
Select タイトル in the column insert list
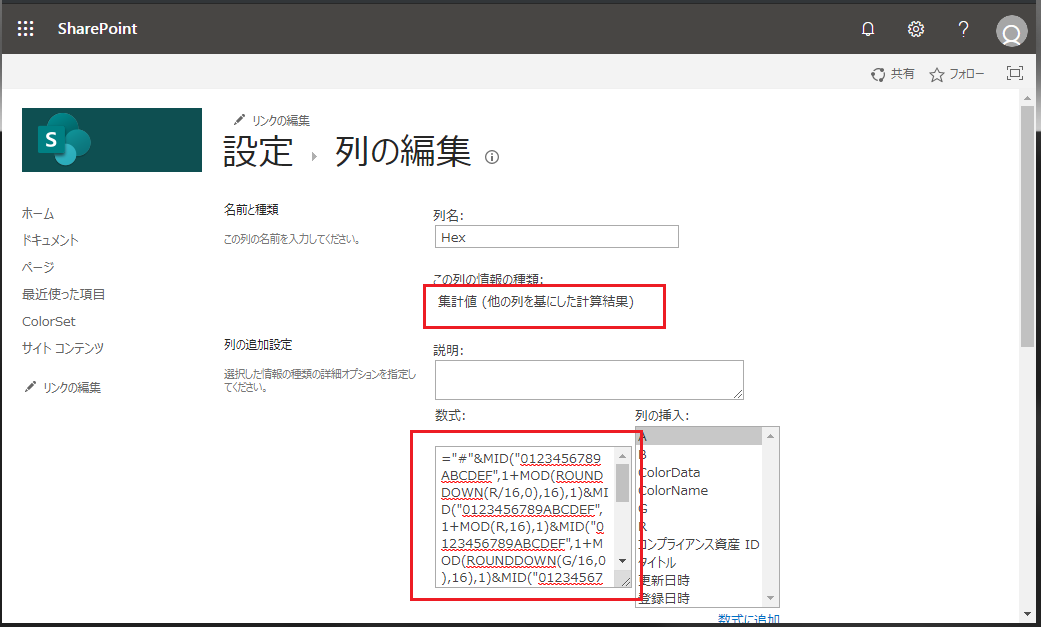pyautogui.click(x=699, y=562)
